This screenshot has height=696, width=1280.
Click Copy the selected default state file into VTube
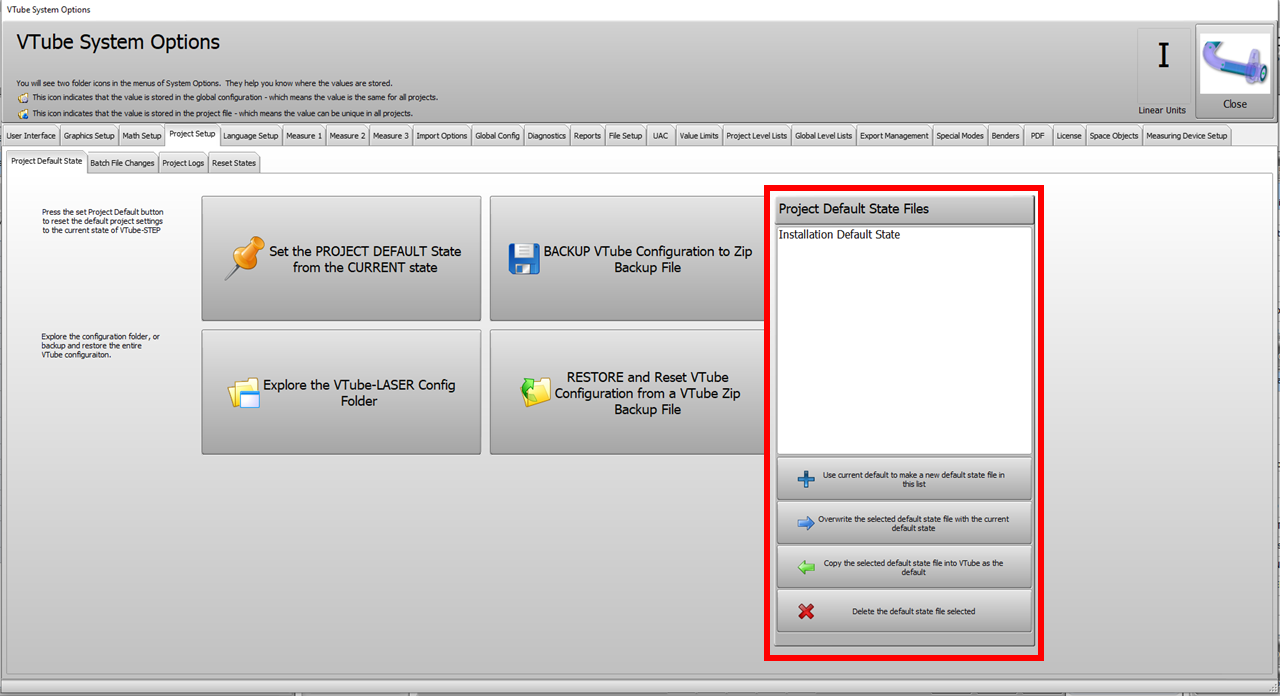tap(904, 567)
